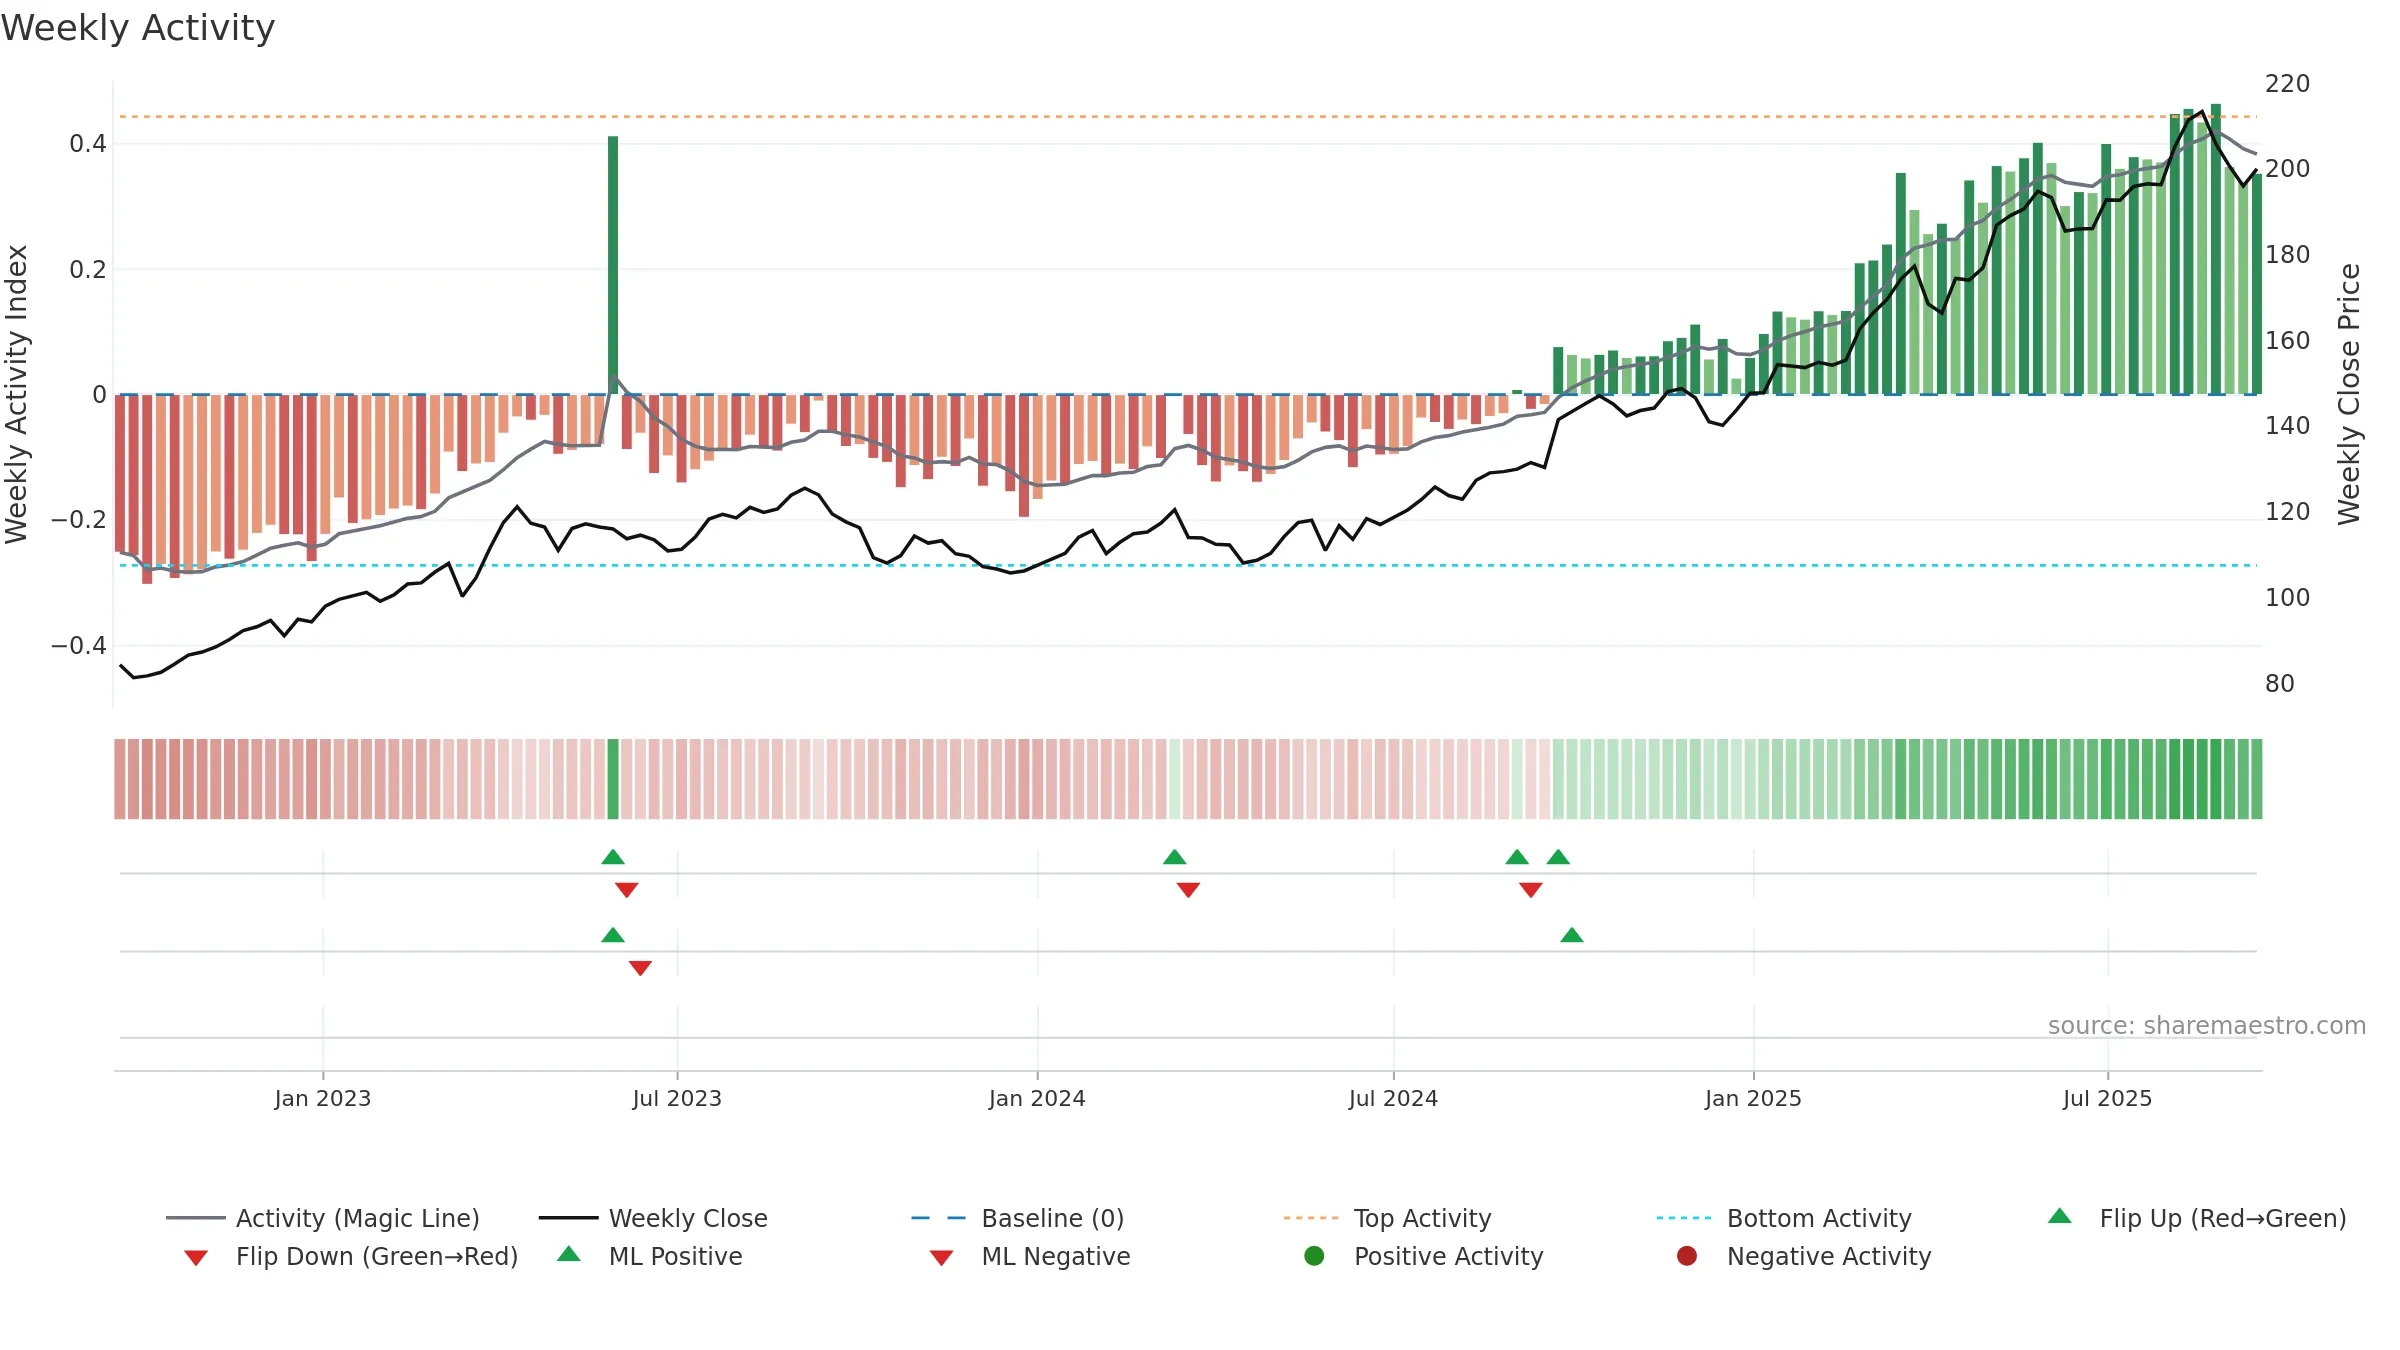Toggle Flip Up (Red→Green) legend entry

point(2196,1218)
